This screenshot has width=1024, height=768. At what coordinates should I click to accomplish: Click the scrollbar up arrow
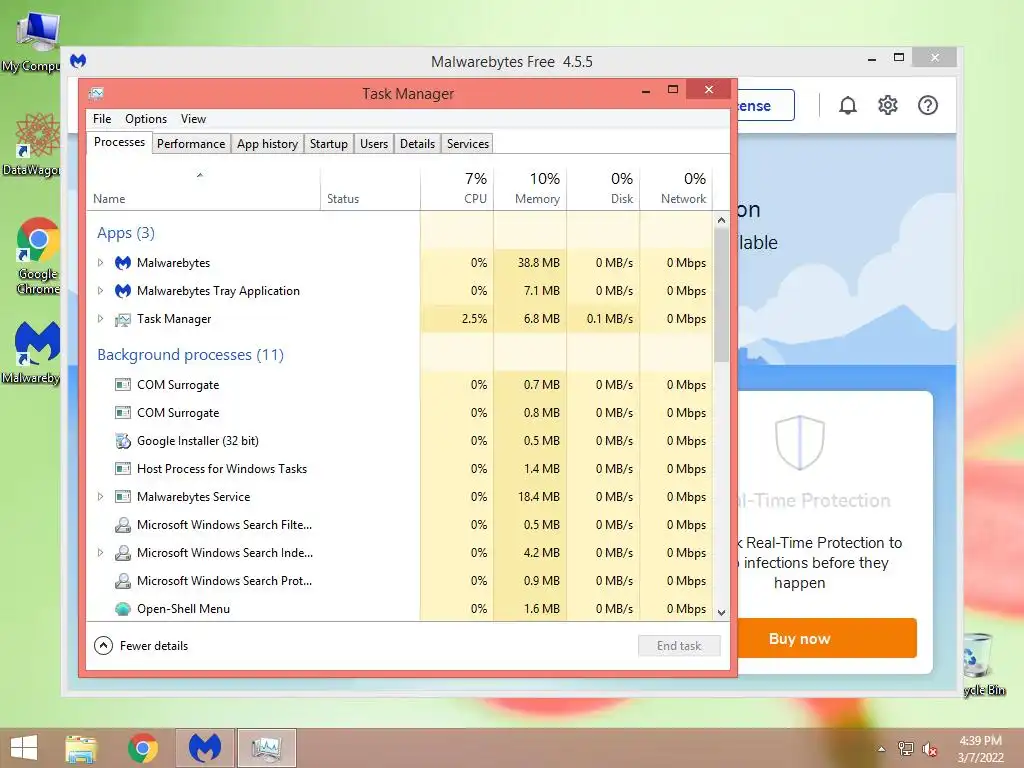tap(721, 220)
